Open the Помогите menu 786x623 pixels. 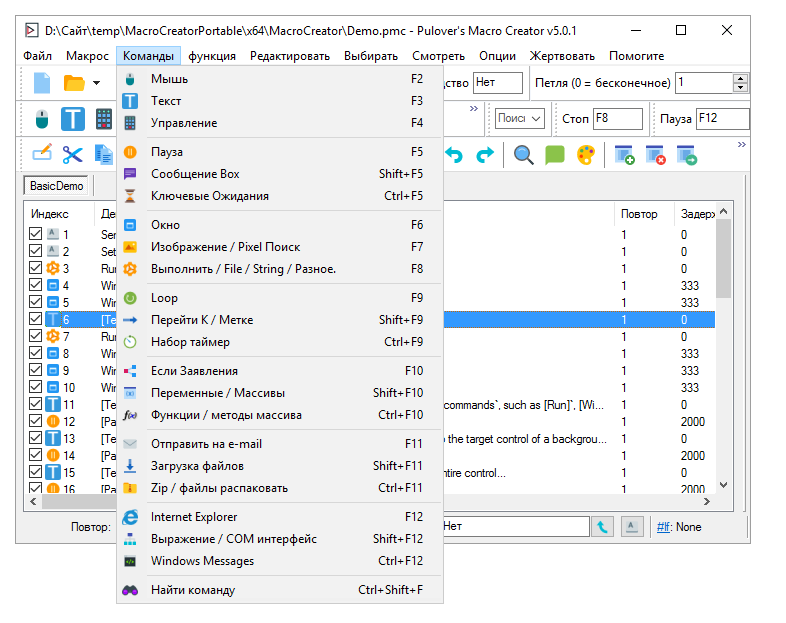[x=637, y=56]
